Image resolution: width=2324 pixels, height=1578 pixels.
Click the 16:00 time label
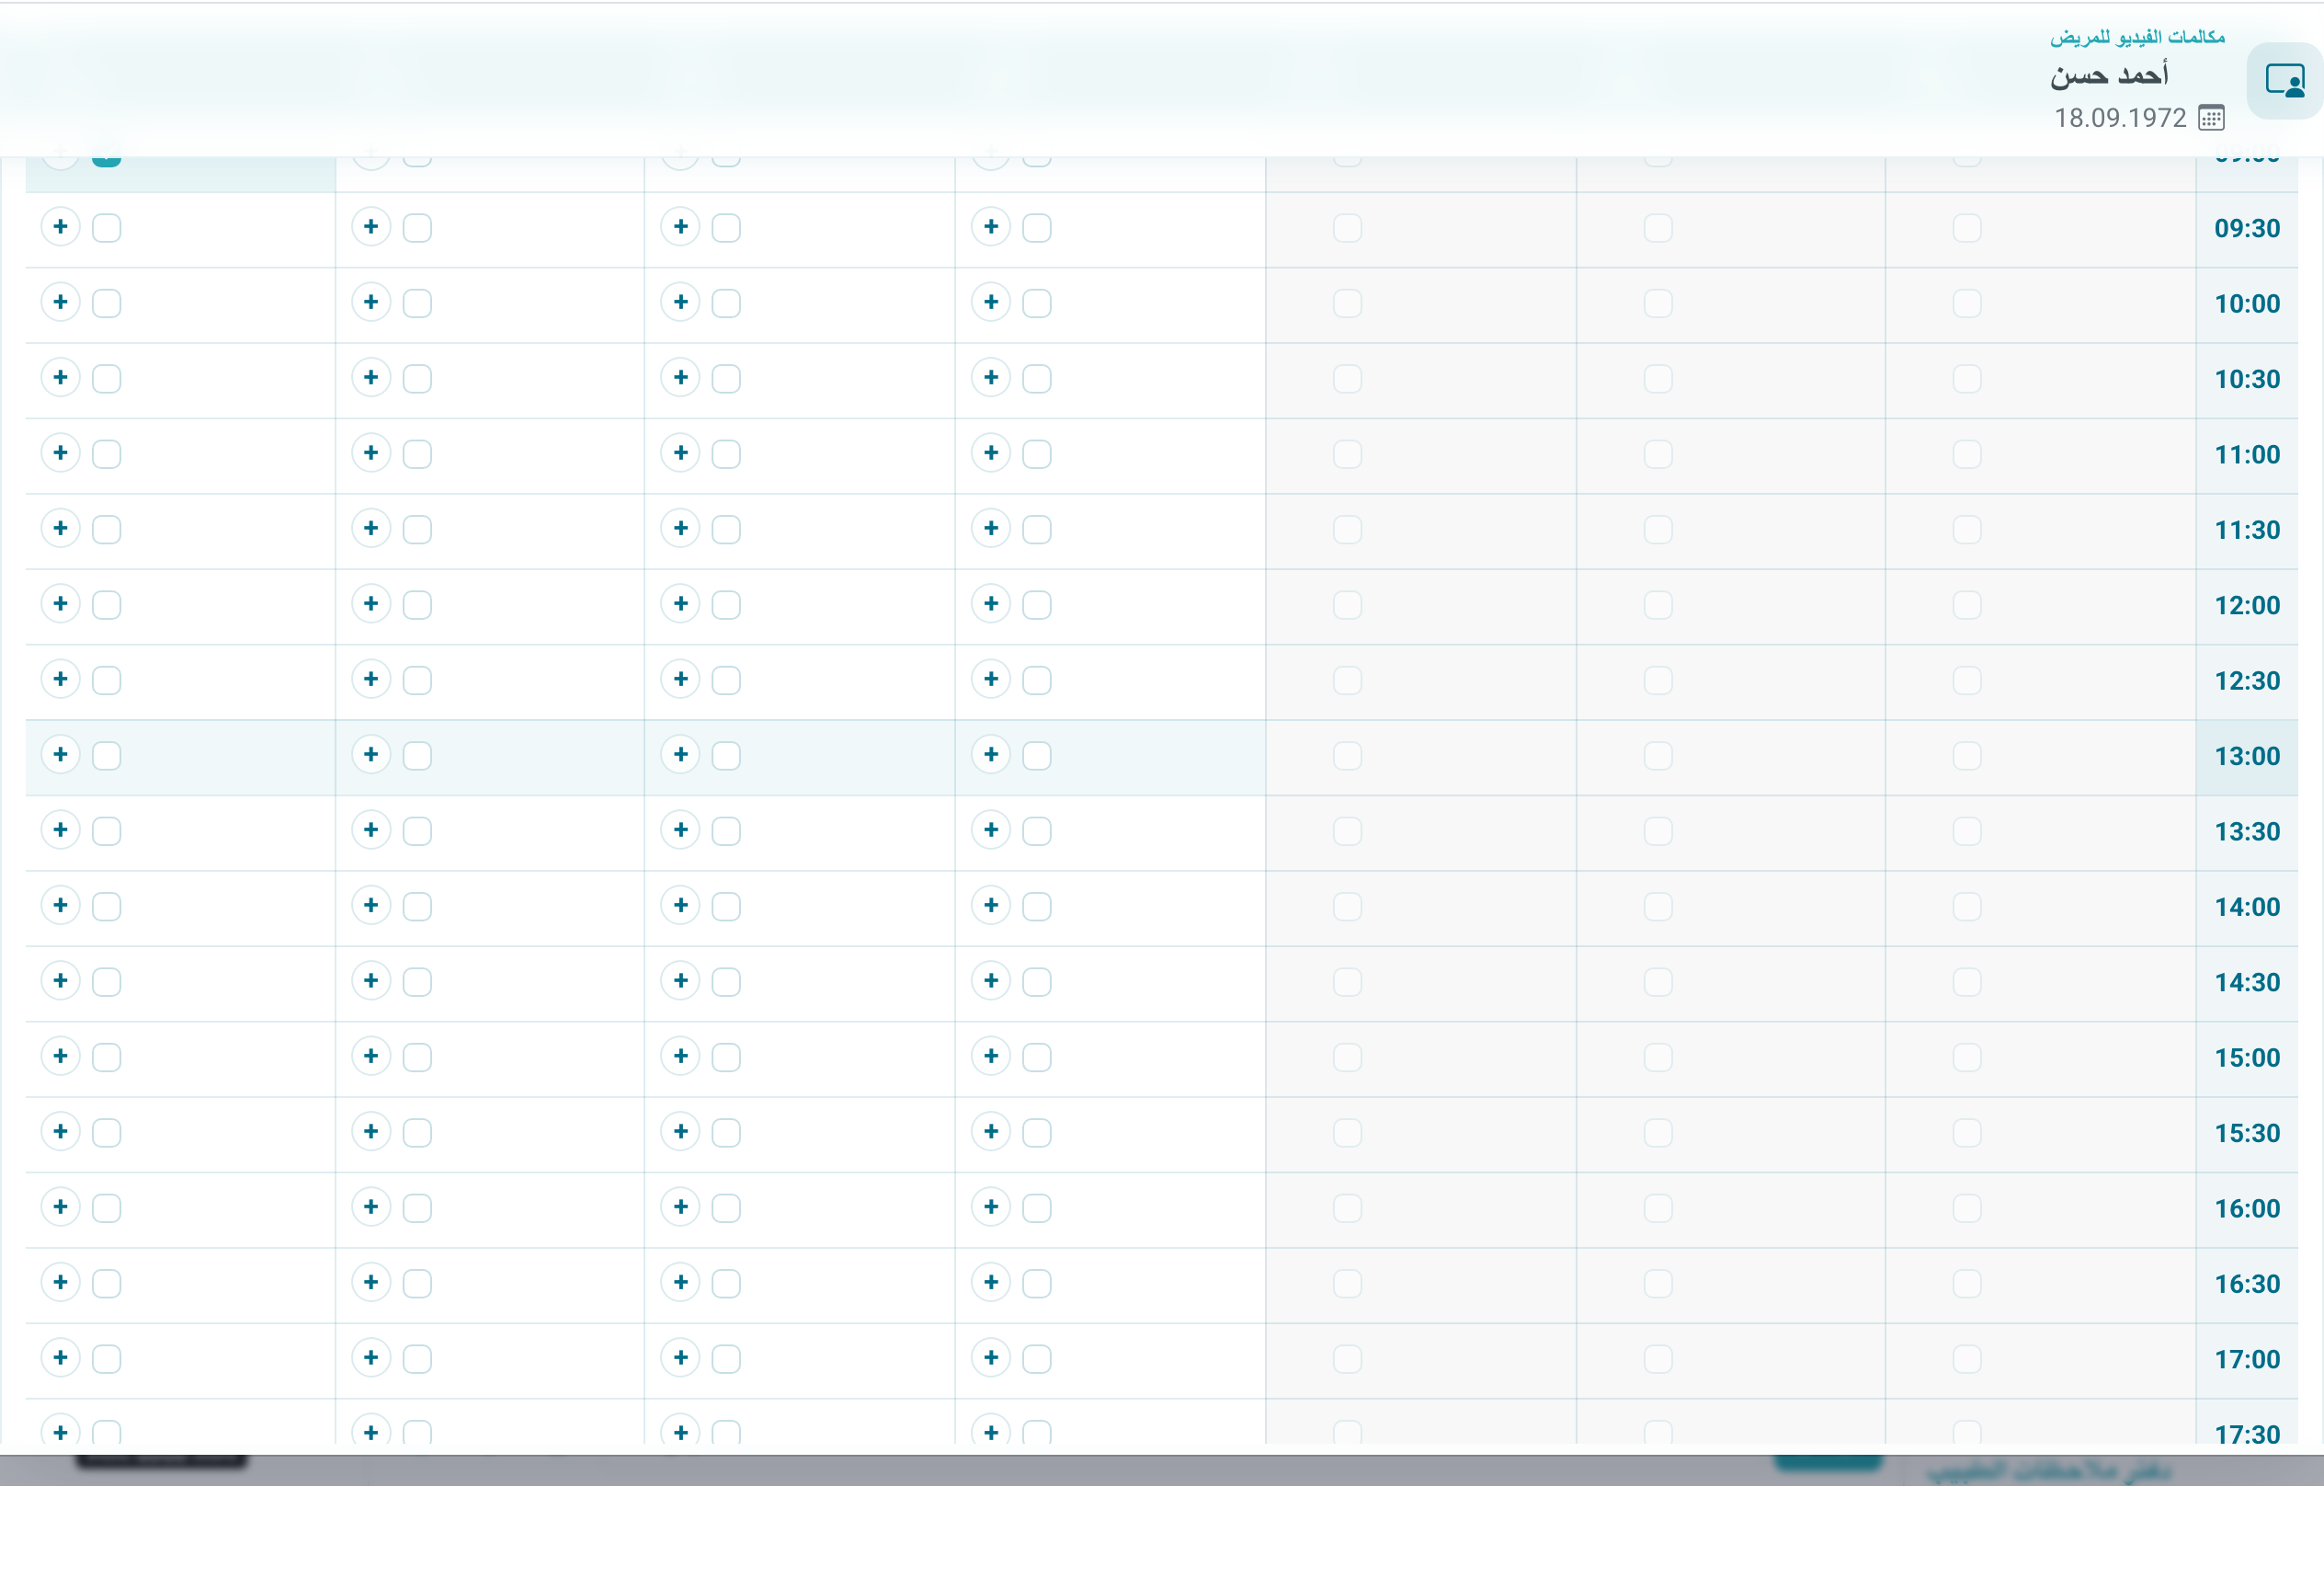pyautogui.click(x=2247, y=1208)
